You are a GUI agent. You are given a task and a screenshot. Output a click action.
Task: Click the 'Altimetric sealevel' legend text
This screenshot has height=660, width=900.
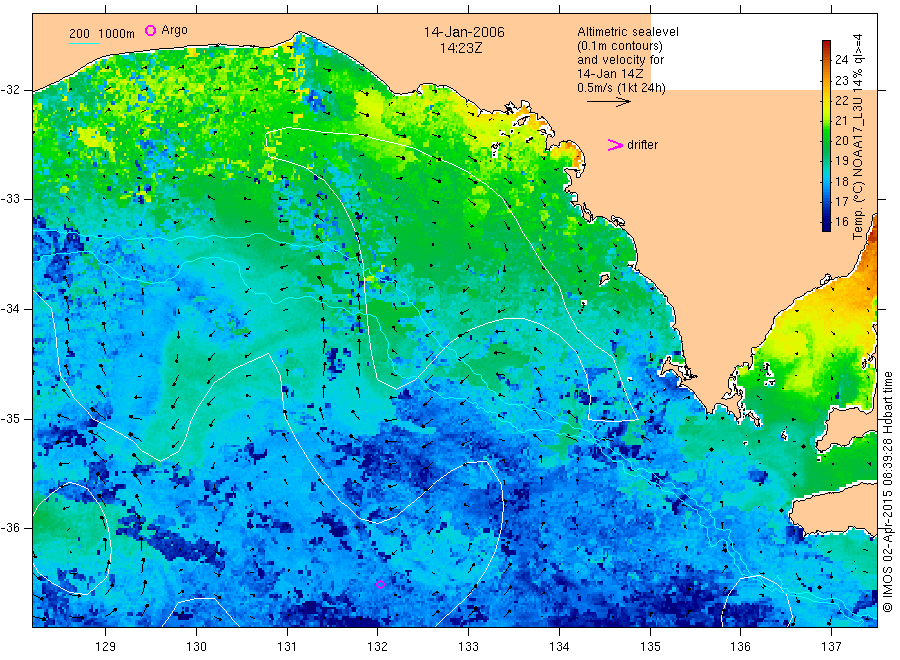click(628, 32)
